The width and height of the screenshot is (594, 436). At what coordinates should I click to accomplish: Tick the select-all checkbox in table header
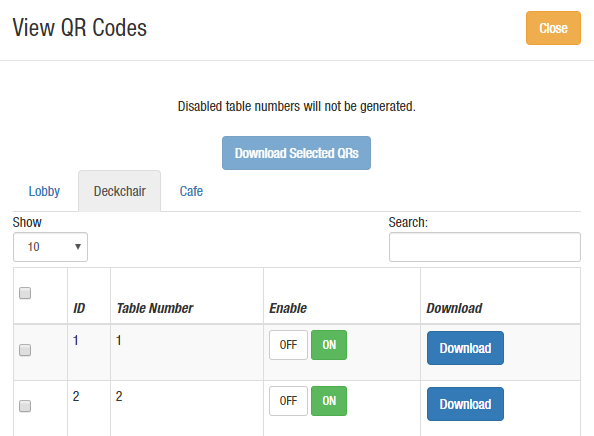point(25,293)
